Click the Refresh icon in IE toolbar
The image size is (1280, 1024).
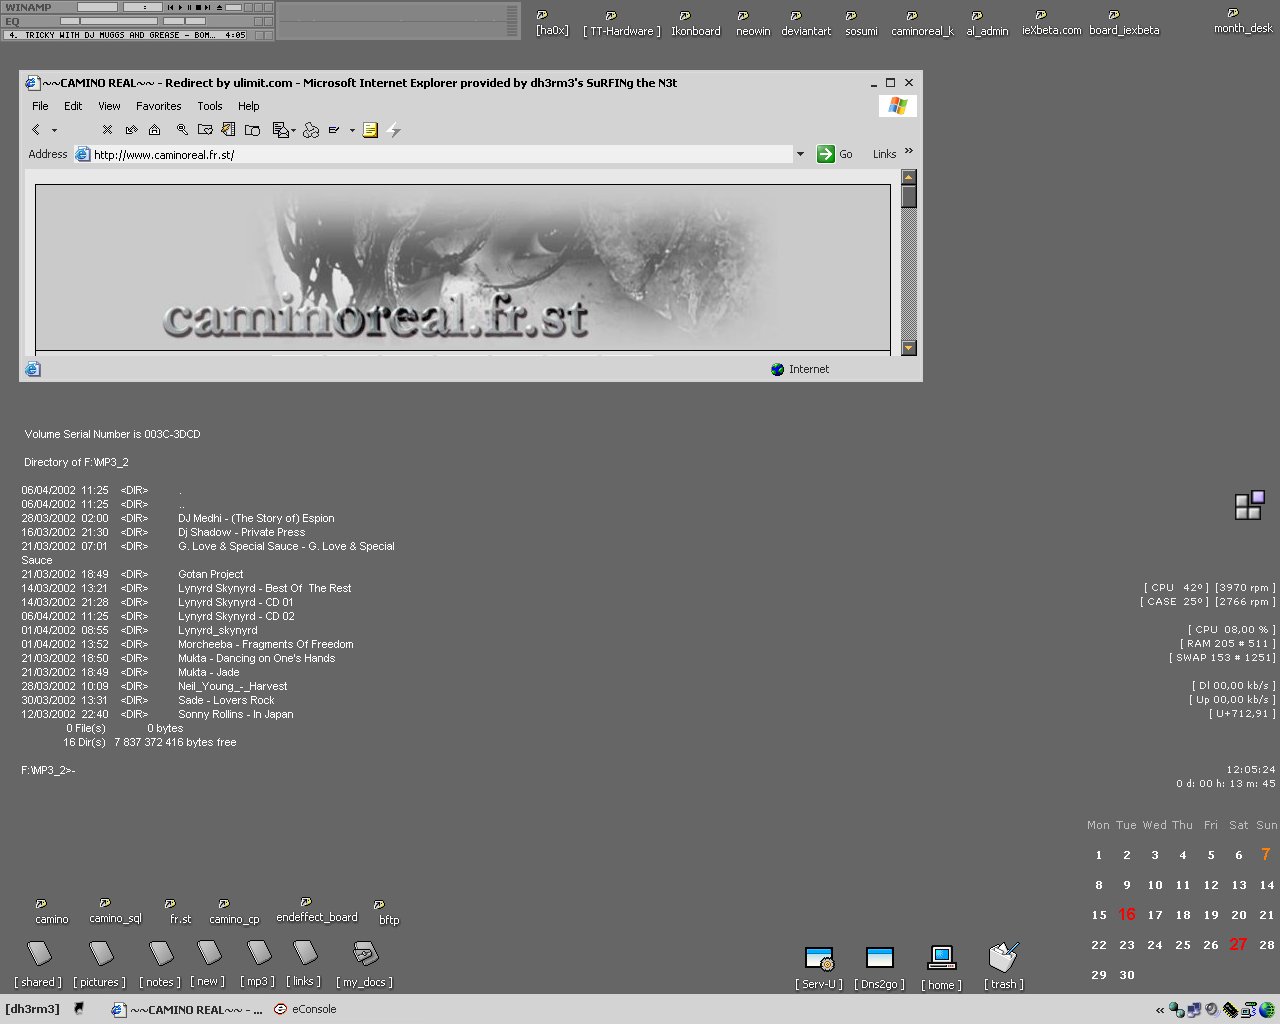coord(131,130)
